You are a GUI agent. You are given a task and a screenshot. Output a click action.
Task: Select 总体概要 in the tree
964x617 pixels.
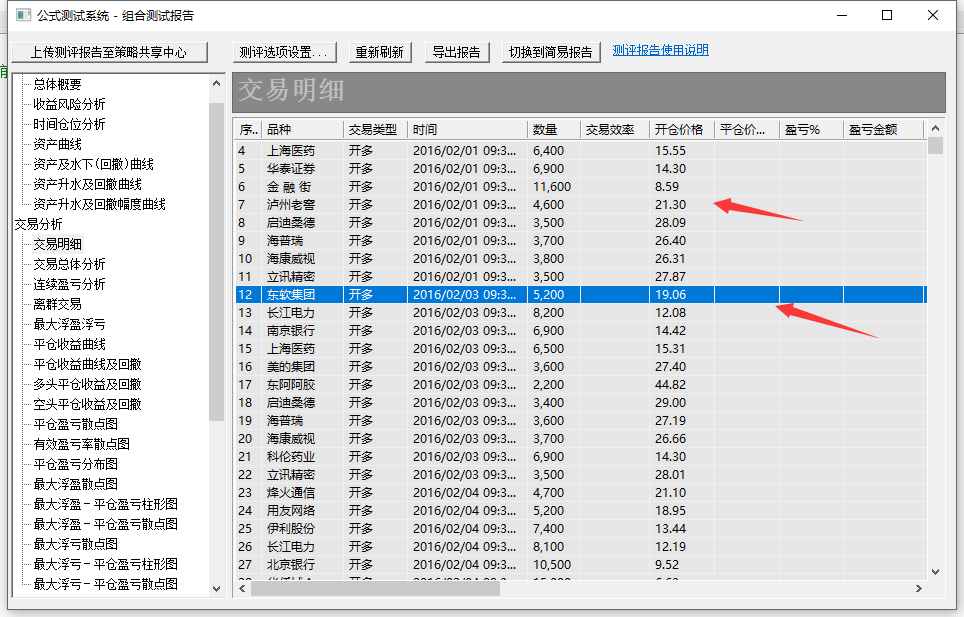[57, 84]
